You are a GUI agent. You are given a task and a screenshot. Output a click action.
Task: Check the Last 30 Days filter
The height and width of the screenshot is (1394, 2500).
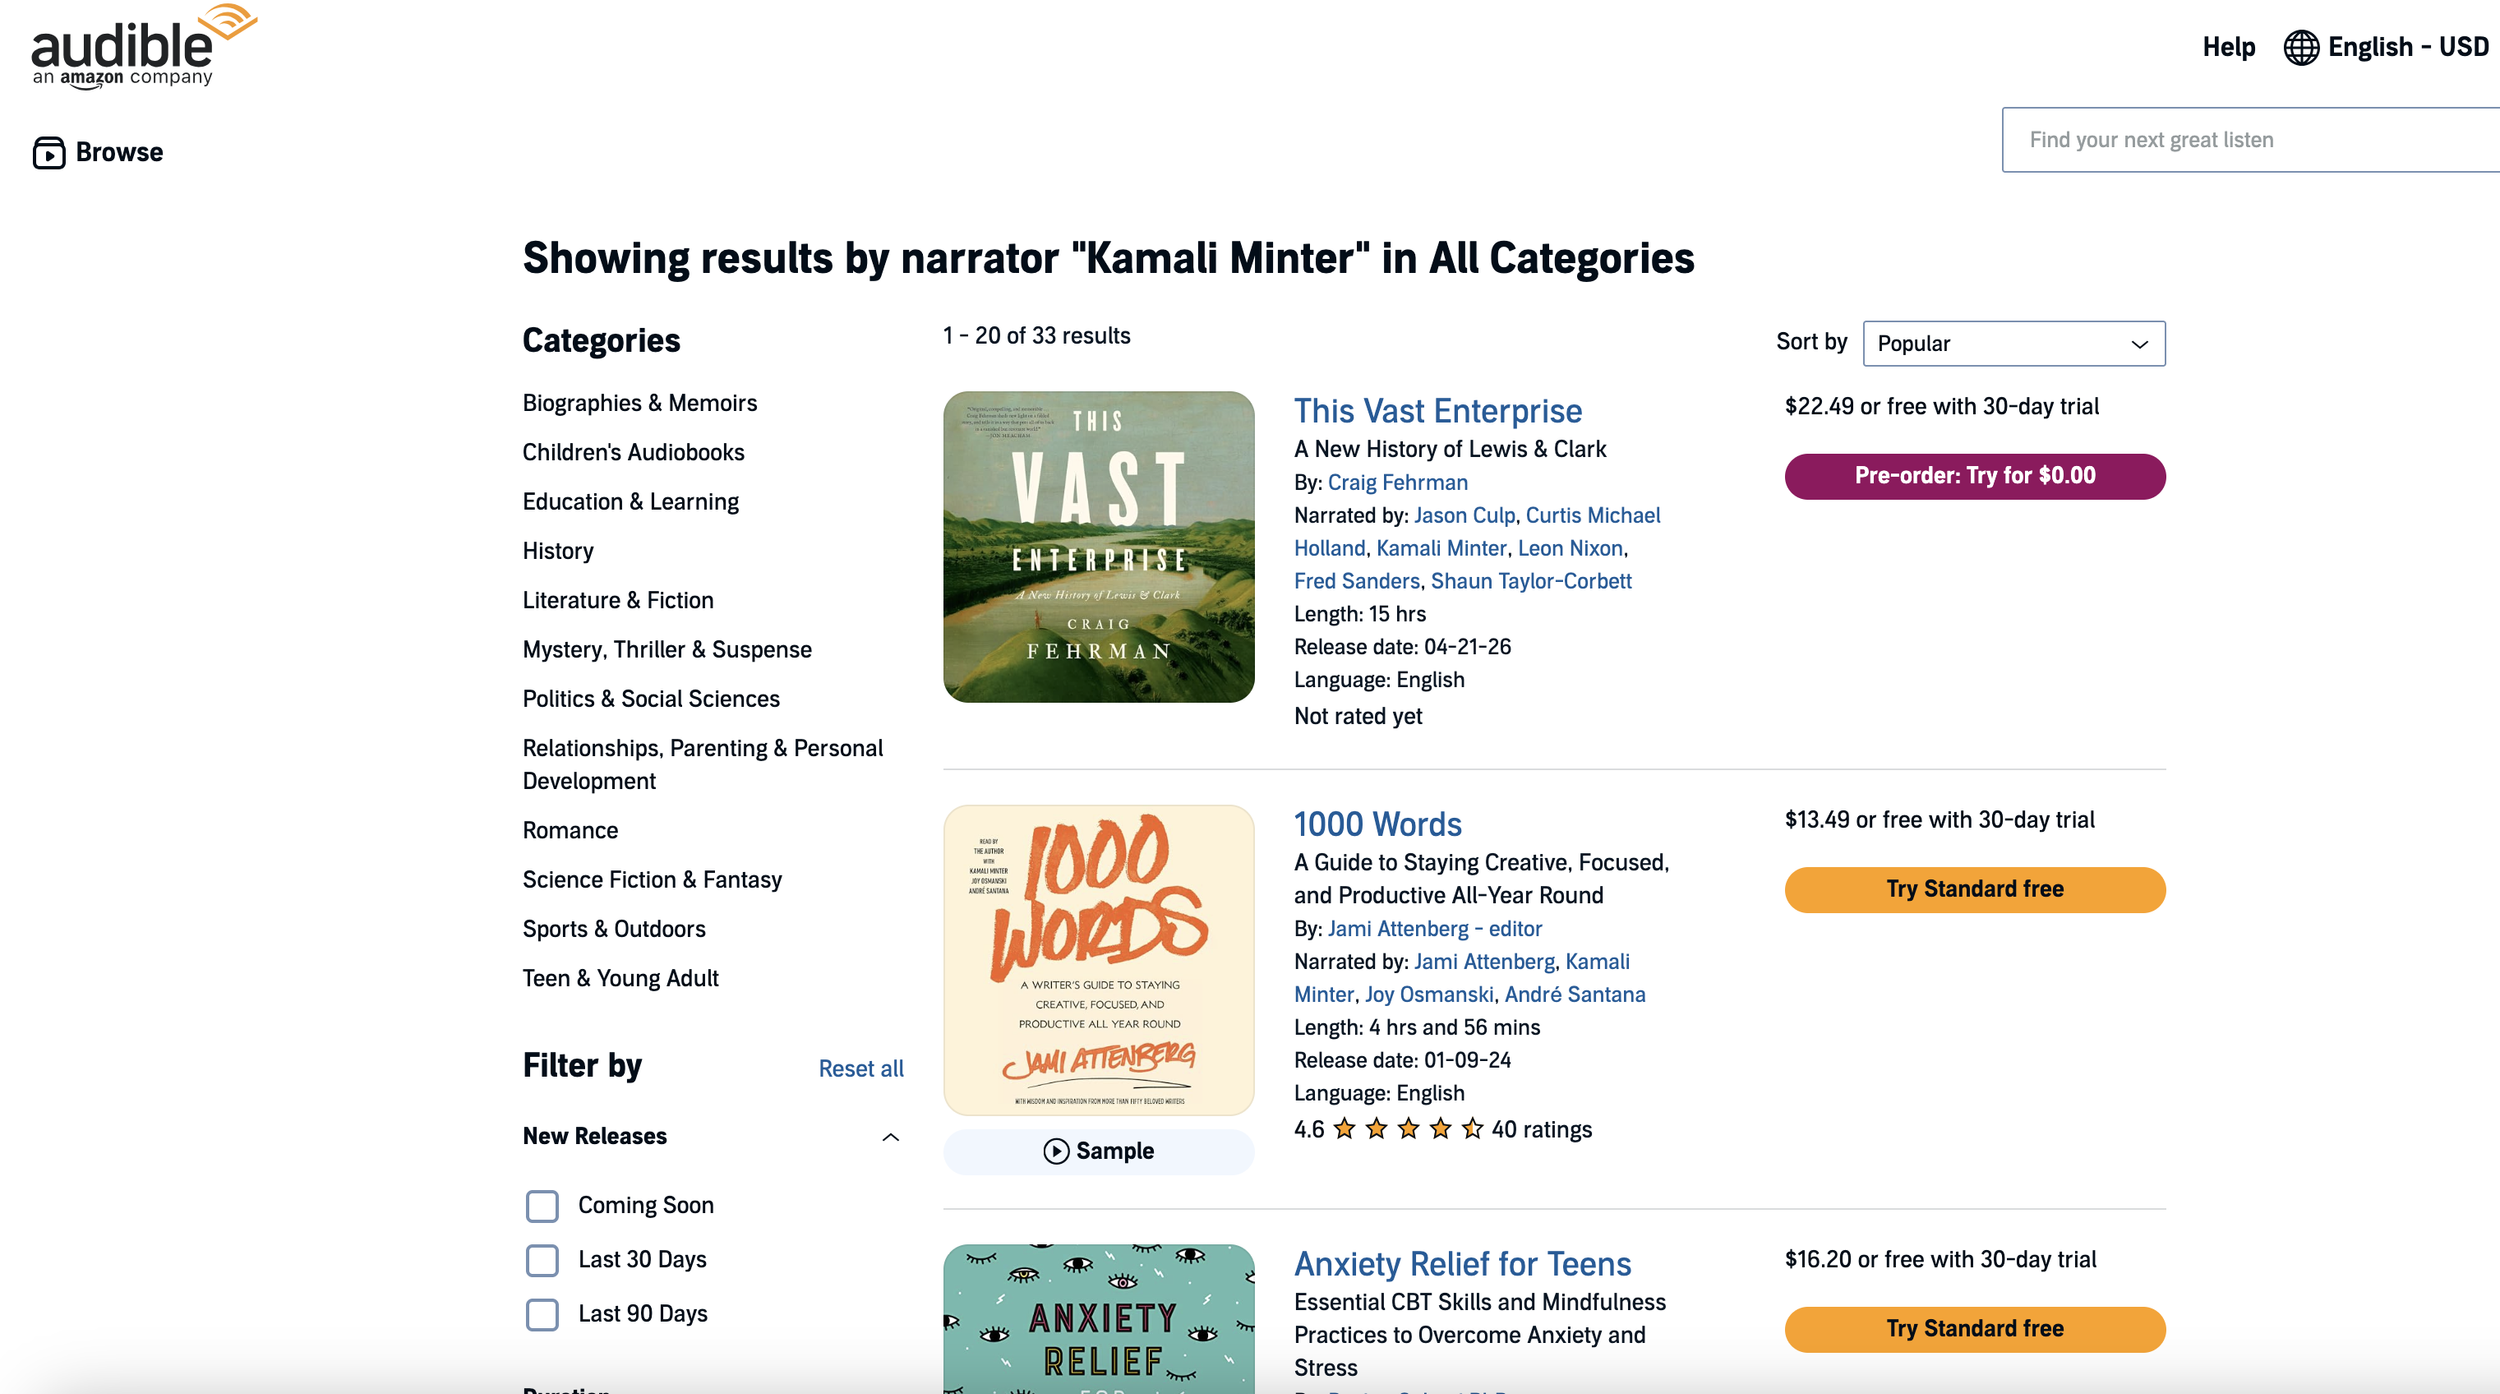point(542,1260)
